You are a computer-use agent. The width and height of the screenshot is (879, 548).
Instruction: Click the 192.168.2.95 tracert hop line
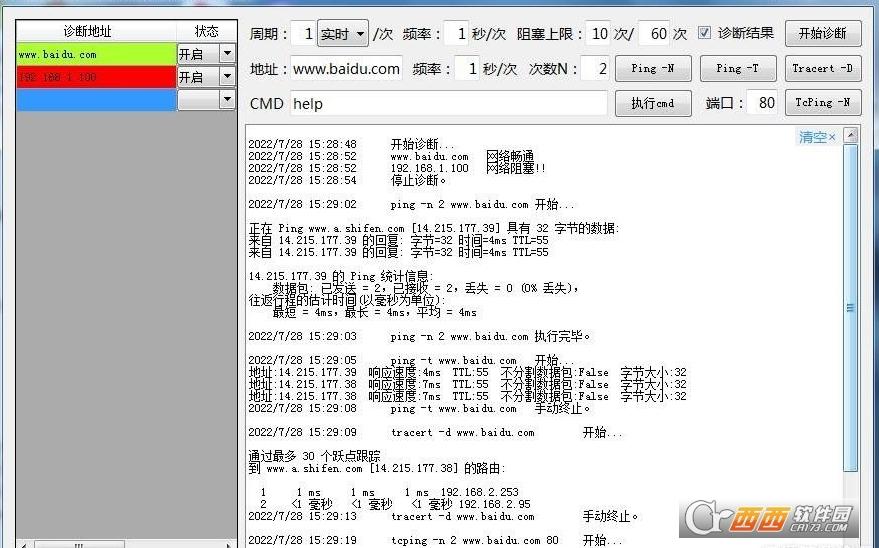coord(394,504)
